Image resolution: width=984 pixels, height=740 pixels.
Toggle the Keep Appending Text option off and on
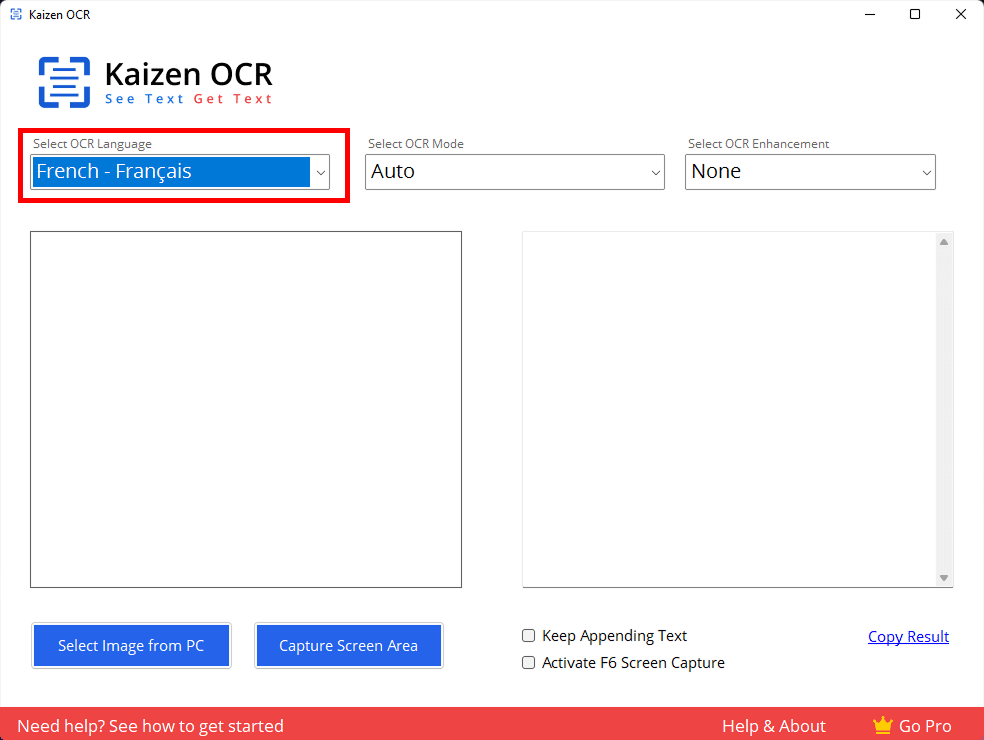528,636
